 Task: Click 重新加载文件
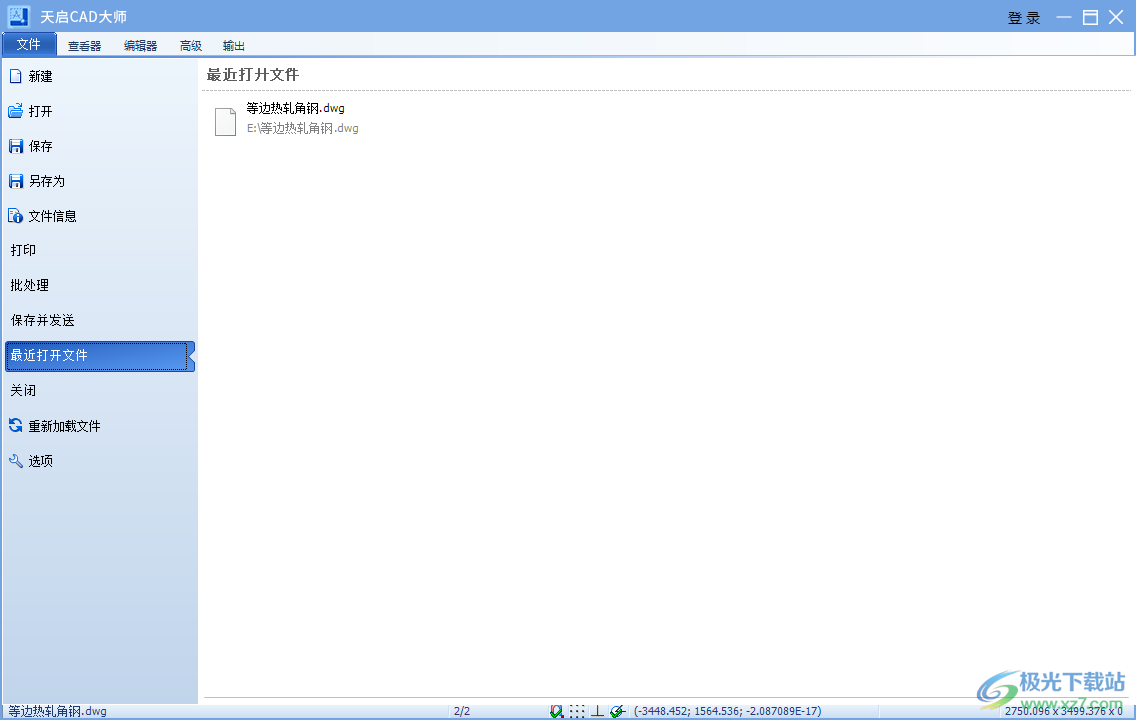click(99, 426)
